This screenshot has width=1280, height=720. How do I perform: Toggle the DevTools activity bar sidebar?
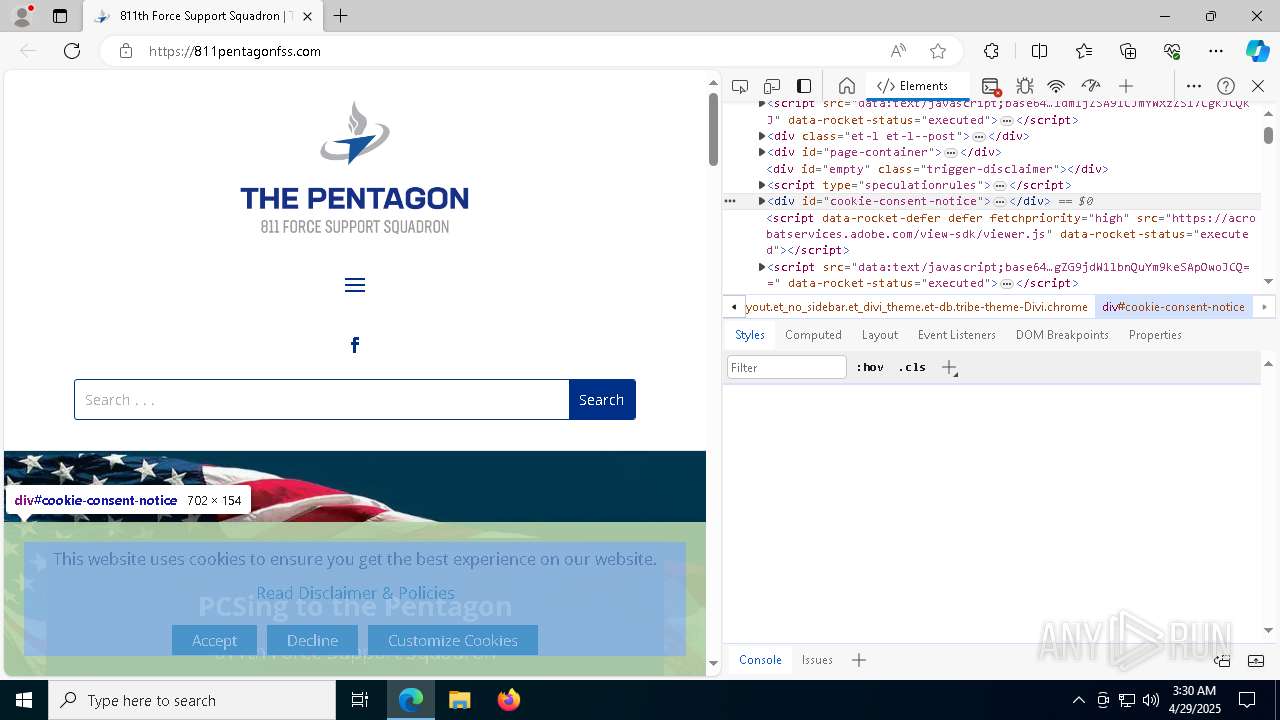coord(804,86)
